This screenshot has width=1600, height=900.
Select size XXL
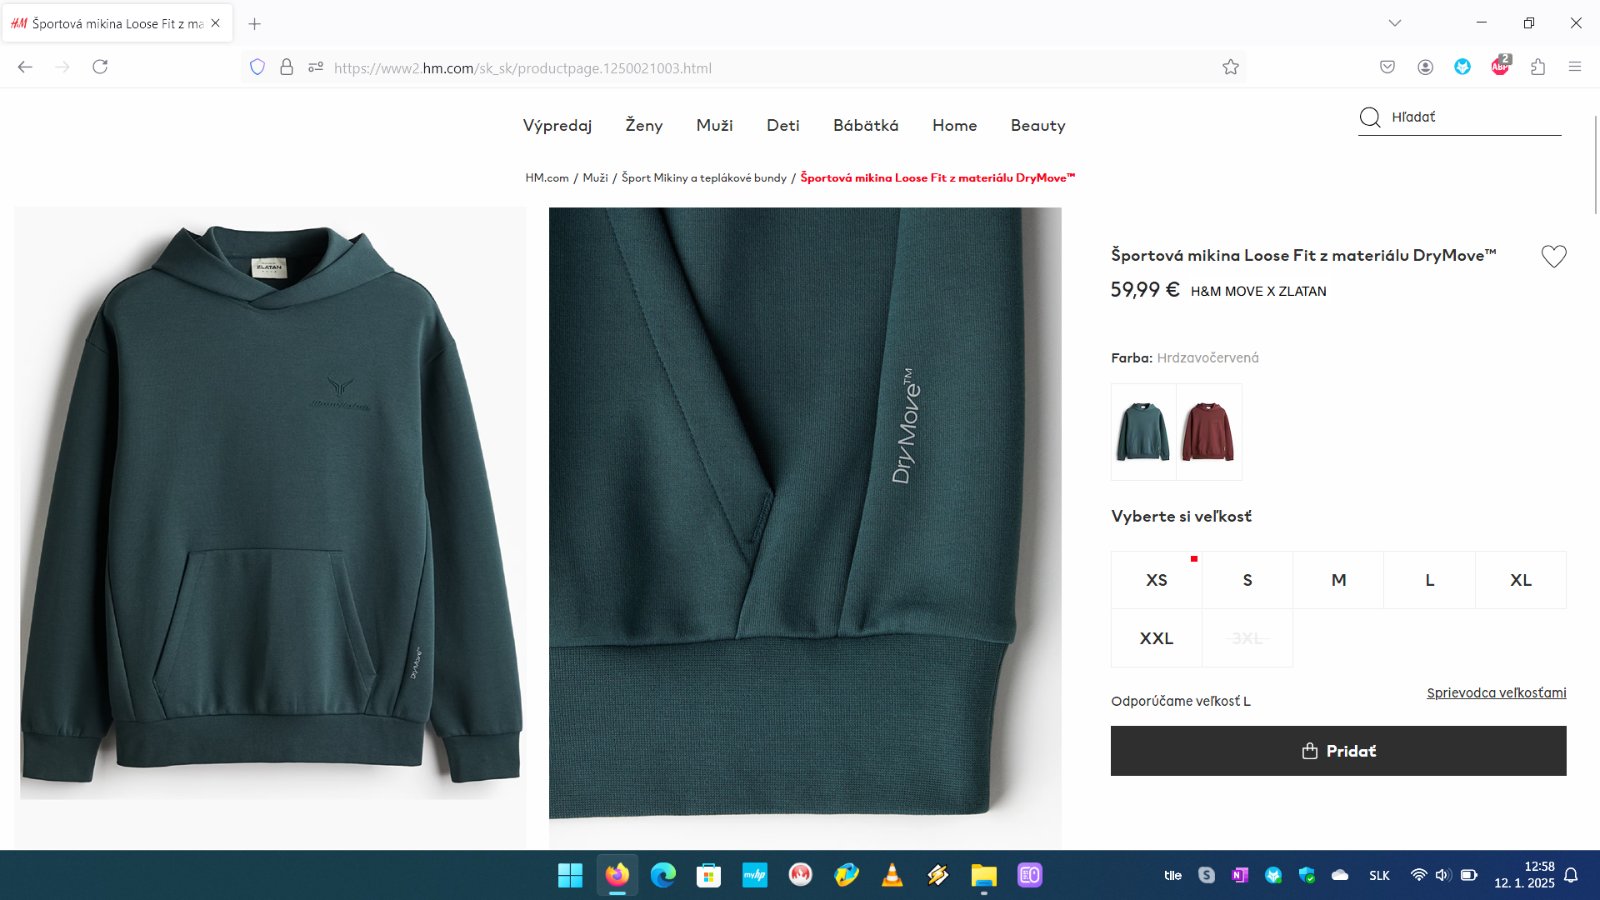point(1156,638)
